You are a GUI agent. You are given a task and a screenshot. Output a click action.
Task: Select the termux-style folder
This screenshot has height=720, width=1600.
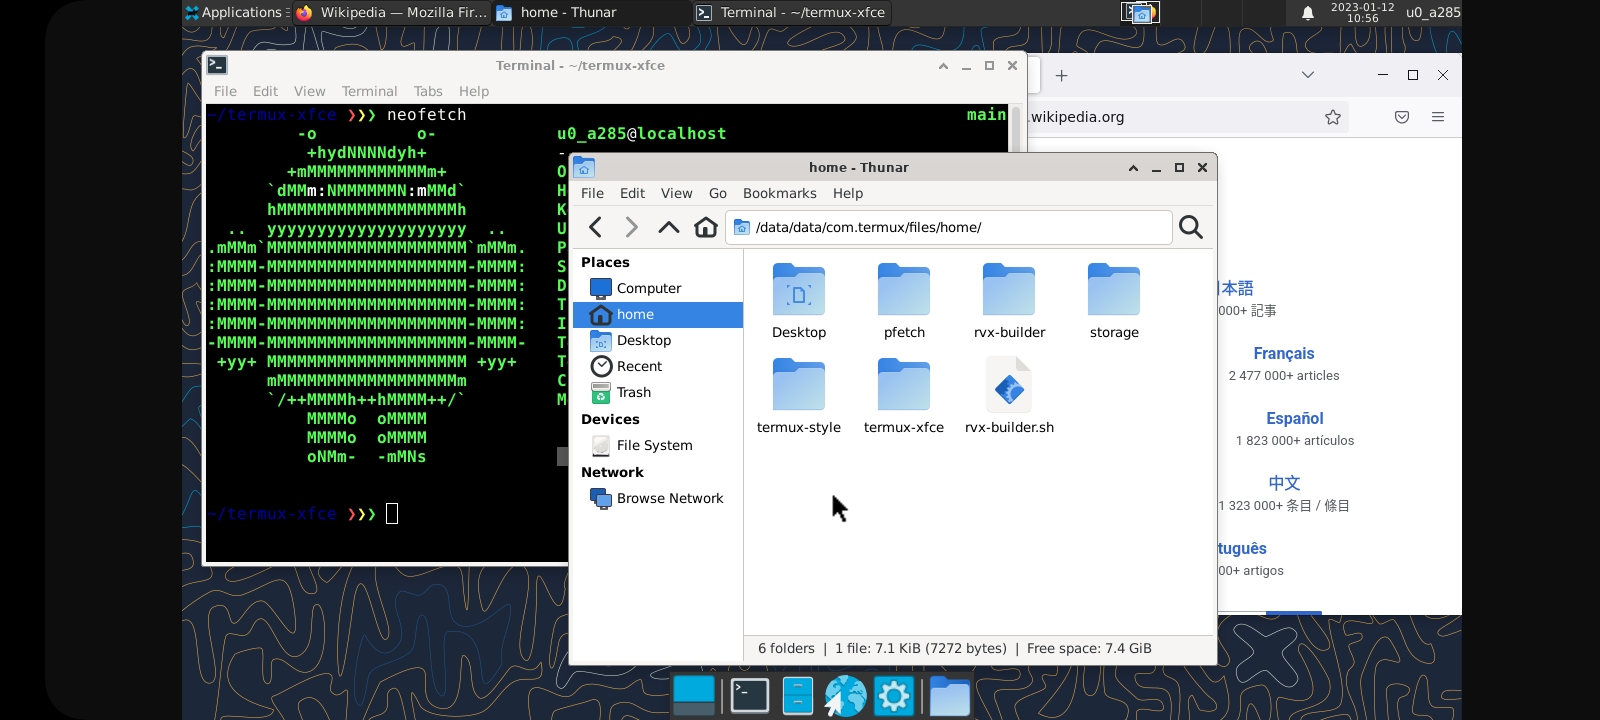[799, 396]
